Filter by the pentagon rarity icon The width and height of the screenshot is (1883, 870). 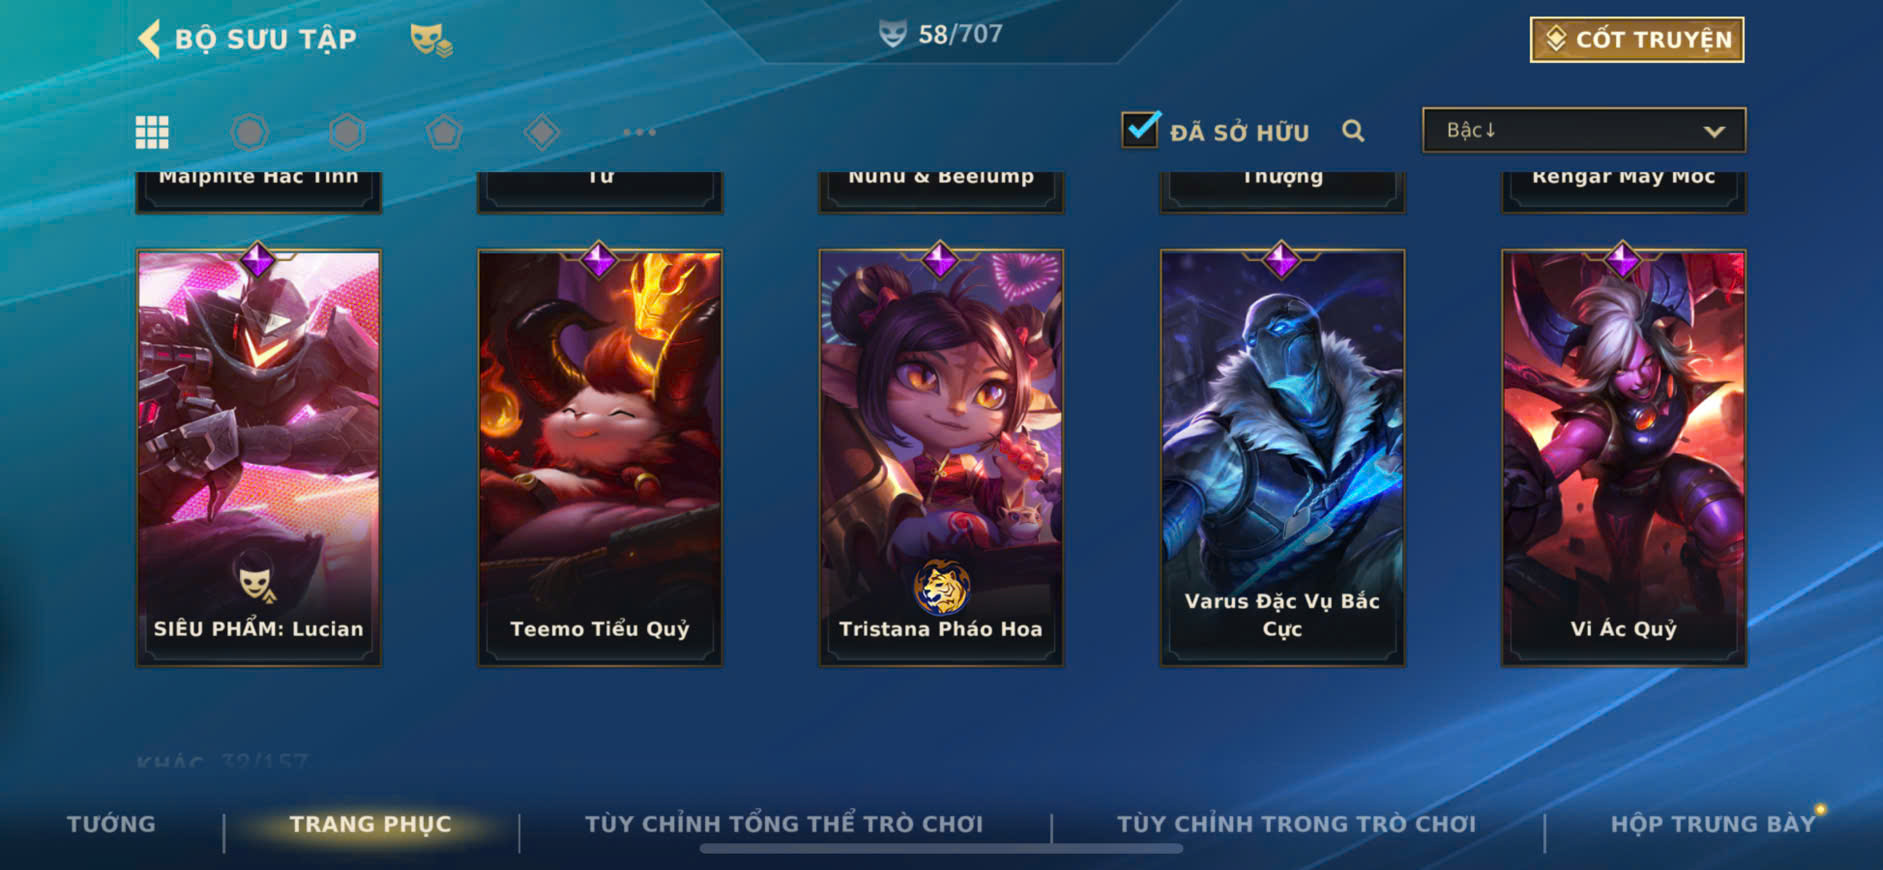(444, 132)
